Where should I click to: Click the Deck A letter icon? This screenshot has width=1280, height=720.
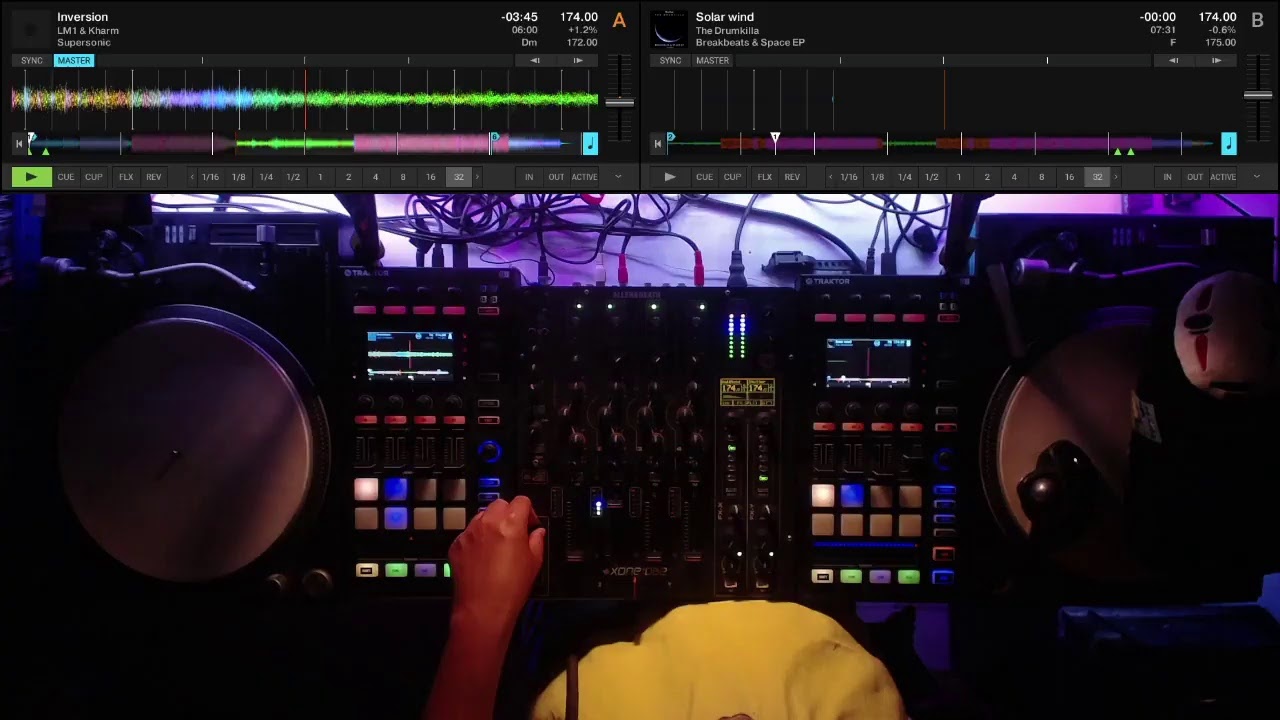[619, 20]
